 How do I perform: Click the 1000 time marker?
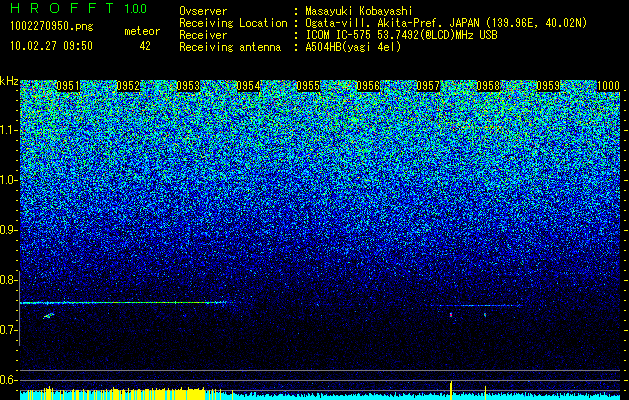(x=609, y=86)
